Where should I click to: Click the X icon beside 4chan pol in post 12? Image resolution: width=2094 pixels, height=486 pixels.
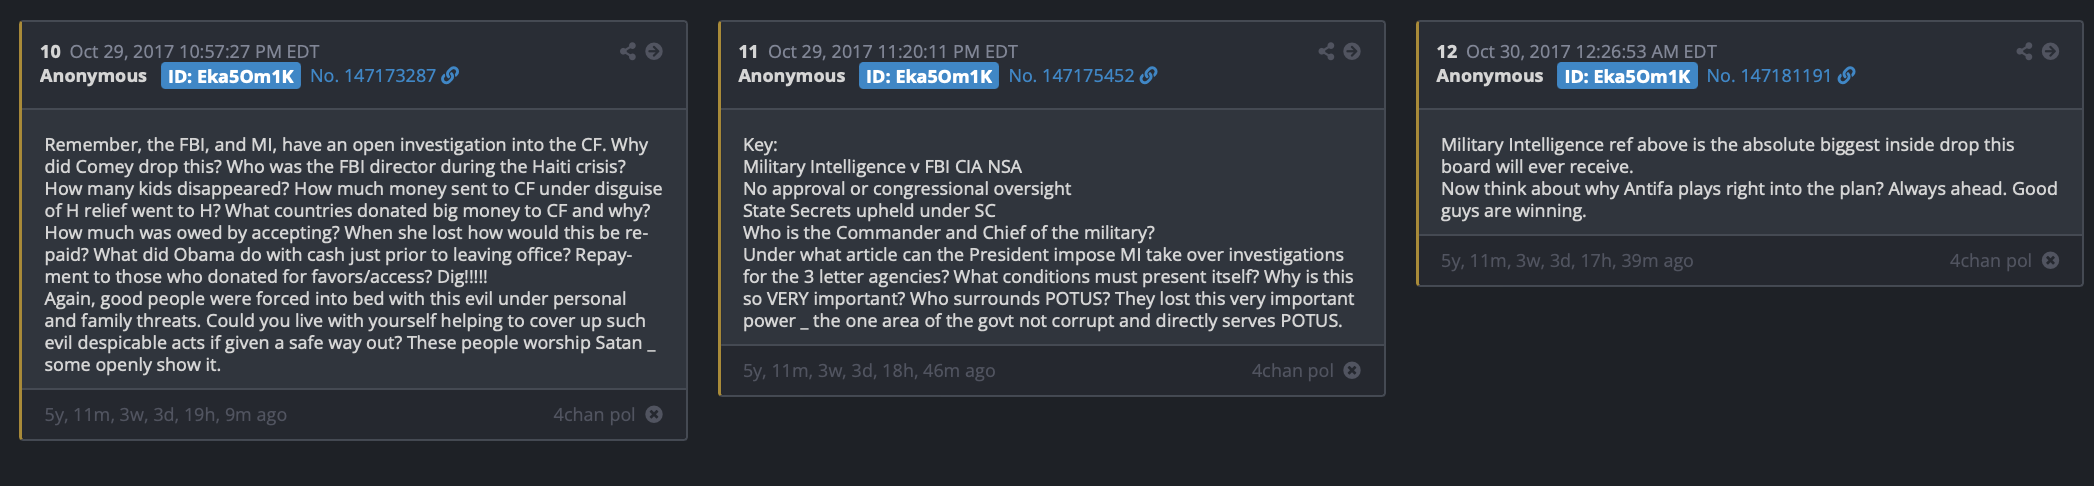coord(2050,260)
